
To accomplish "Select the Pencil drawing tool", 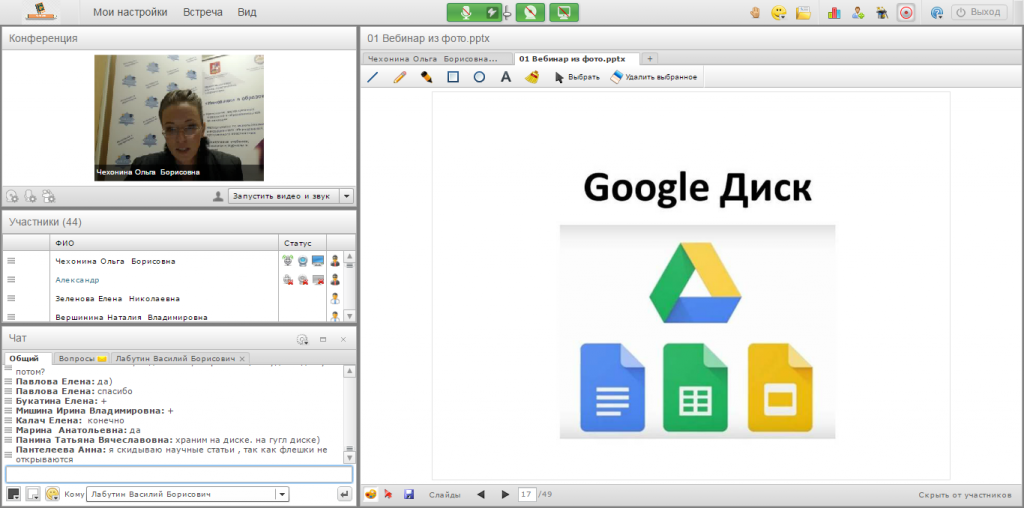I will 400,77.
